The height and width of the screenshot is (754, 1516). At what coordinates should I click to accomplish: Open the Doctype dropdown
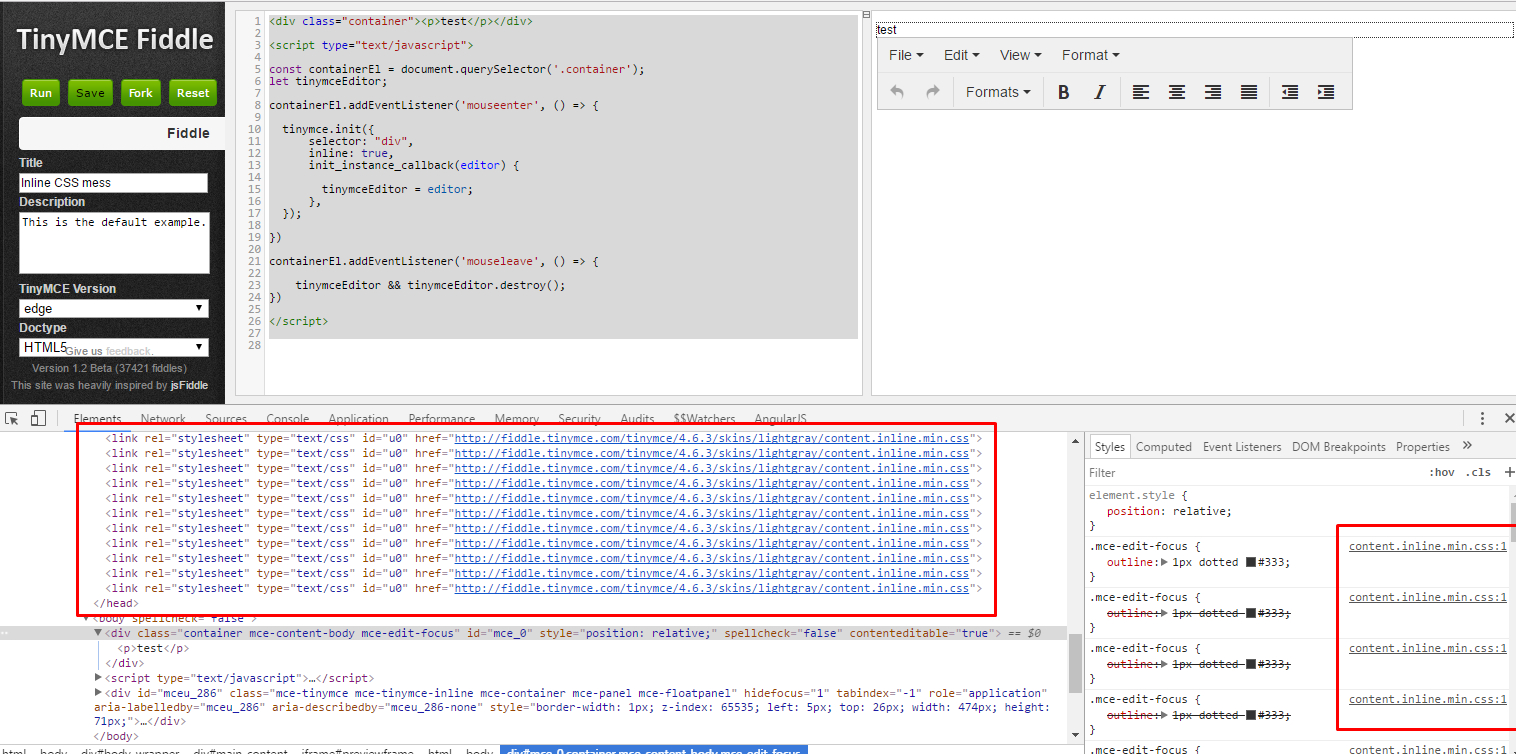coord(114,347)
